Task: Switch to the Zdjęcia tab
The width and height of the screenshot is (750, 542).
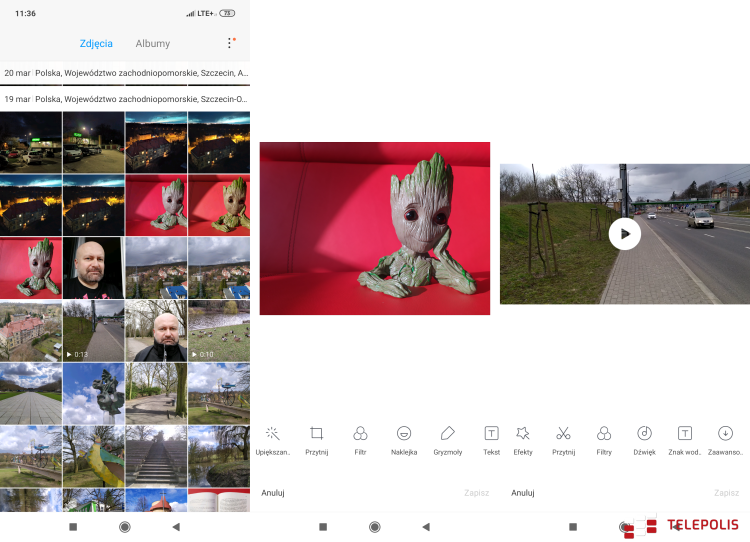Action: pos(96,44)
